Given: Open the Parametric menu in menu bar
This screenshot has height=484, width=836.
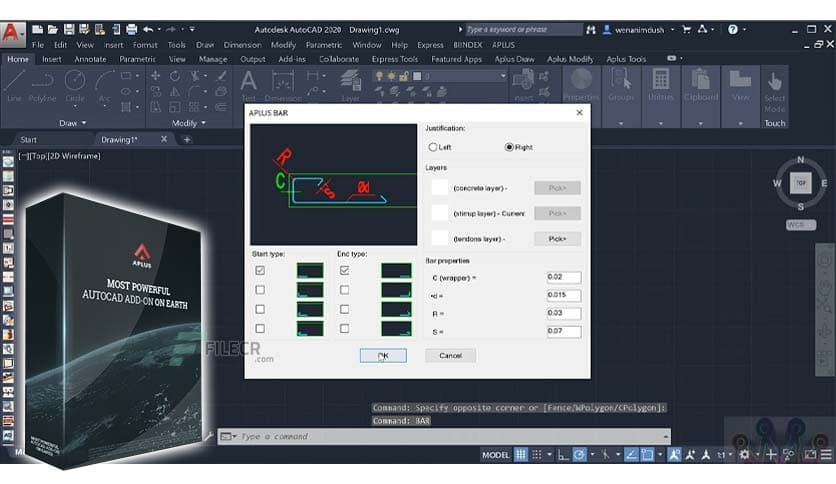Looking at the screenshot, I should point(323,45).
